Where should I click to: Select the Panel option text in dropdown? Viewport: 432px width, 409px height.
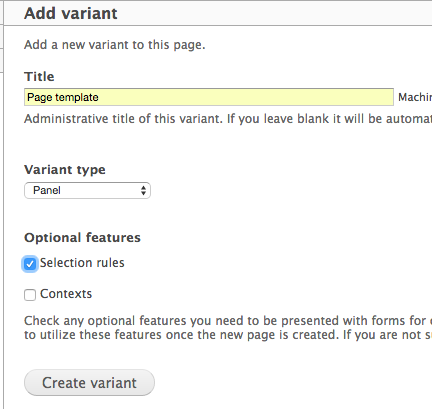[47, 190]
